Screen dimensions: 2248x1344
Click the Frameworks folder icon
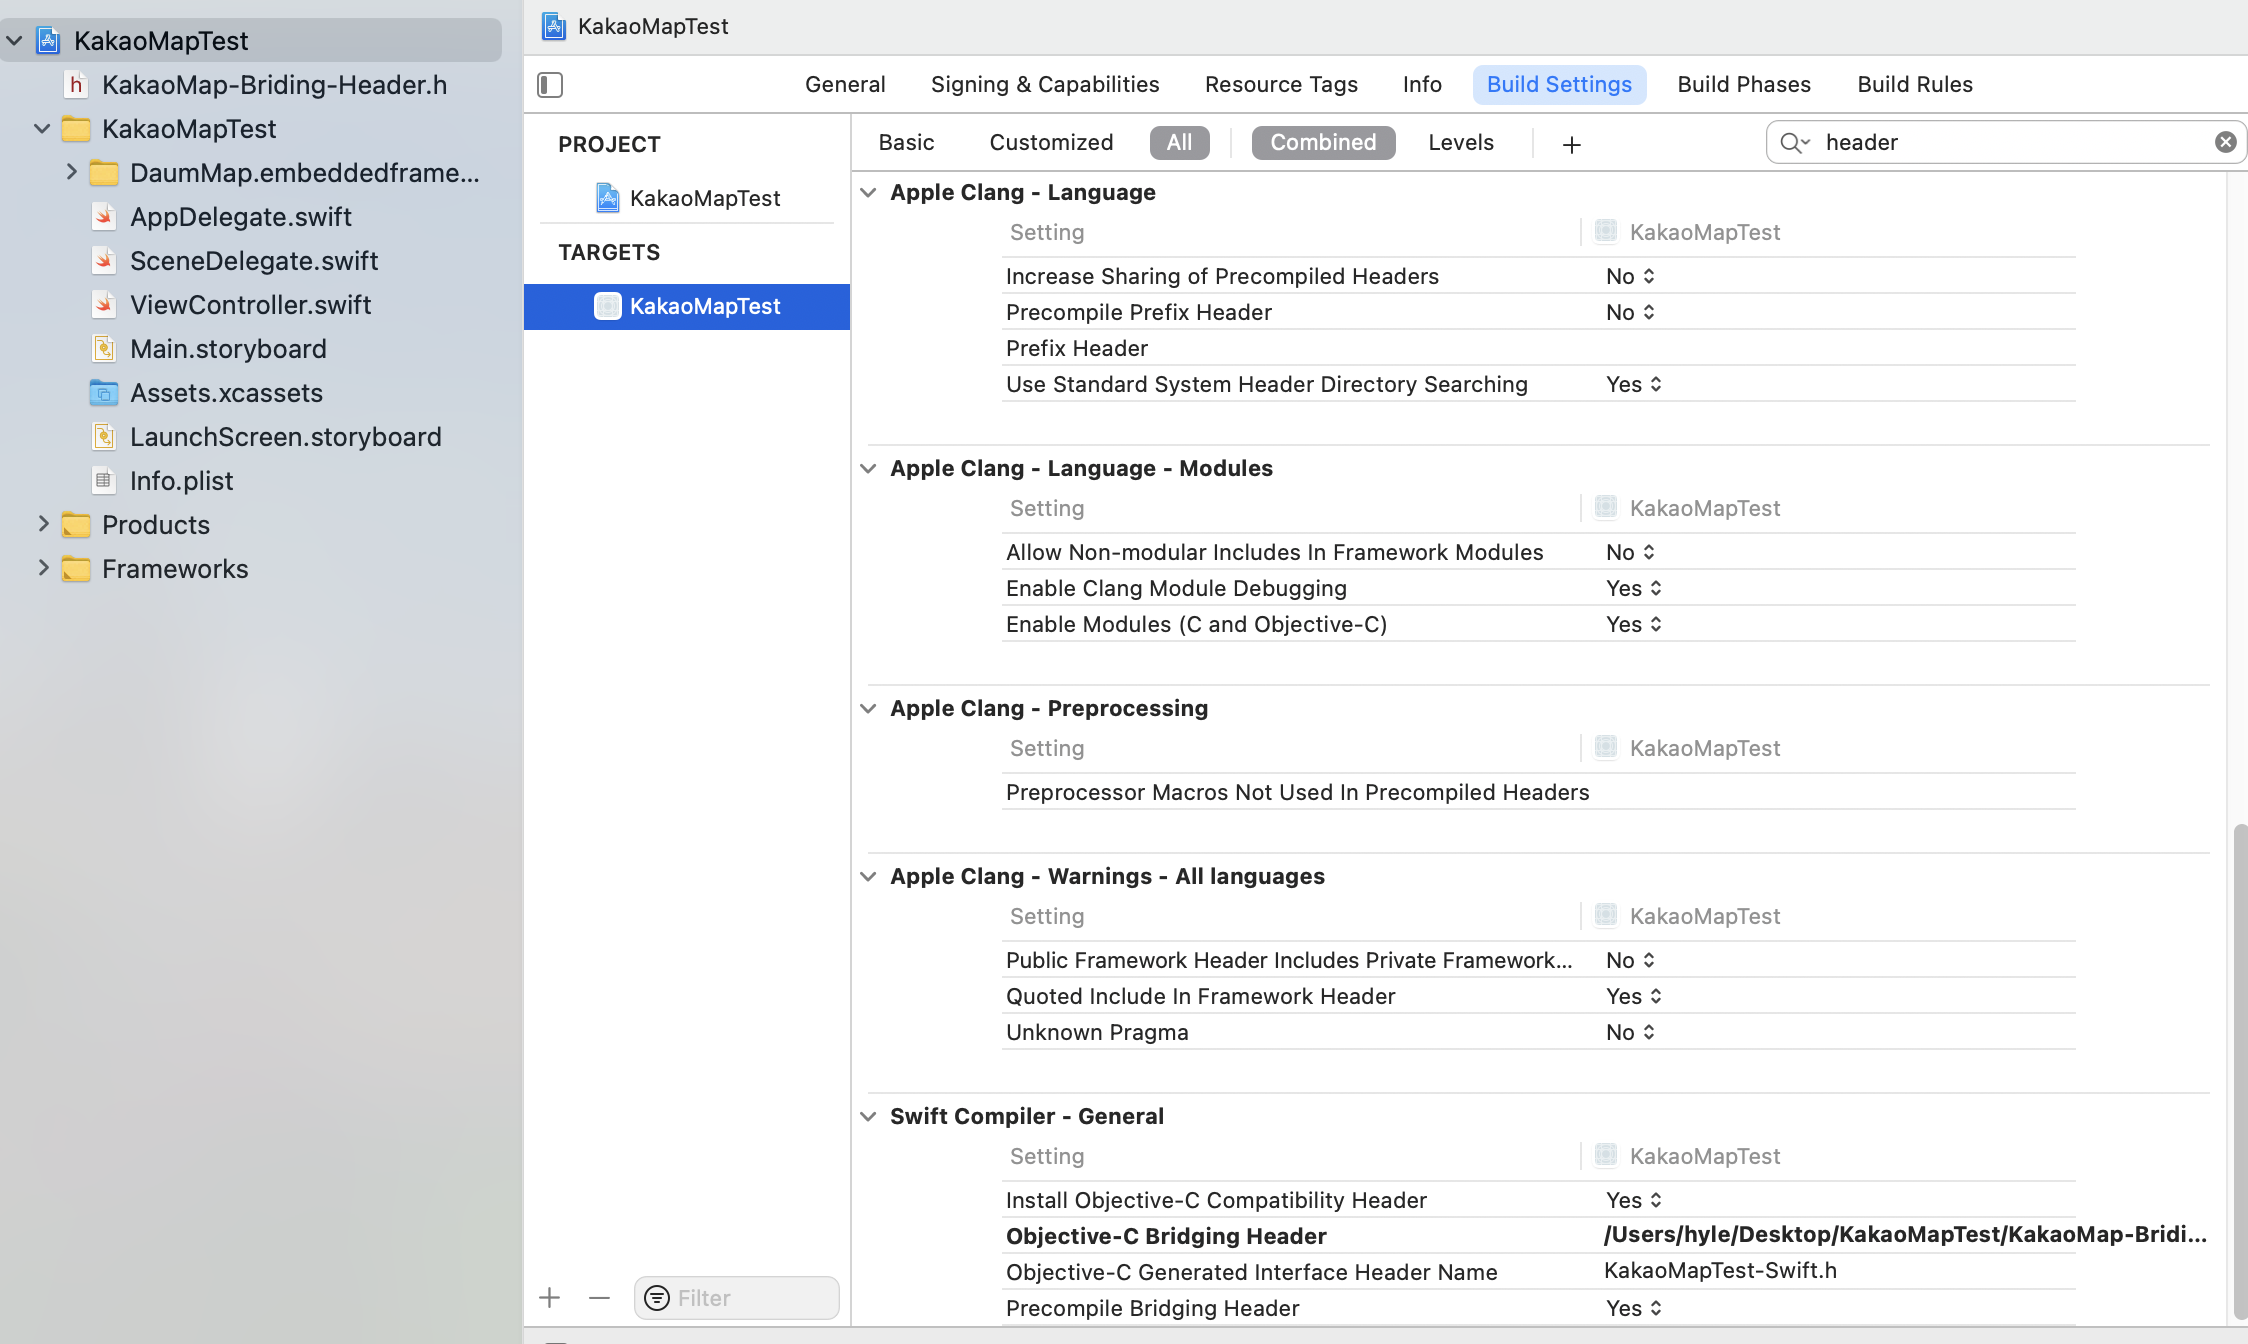pyautogui.click(x=76, y=569)
